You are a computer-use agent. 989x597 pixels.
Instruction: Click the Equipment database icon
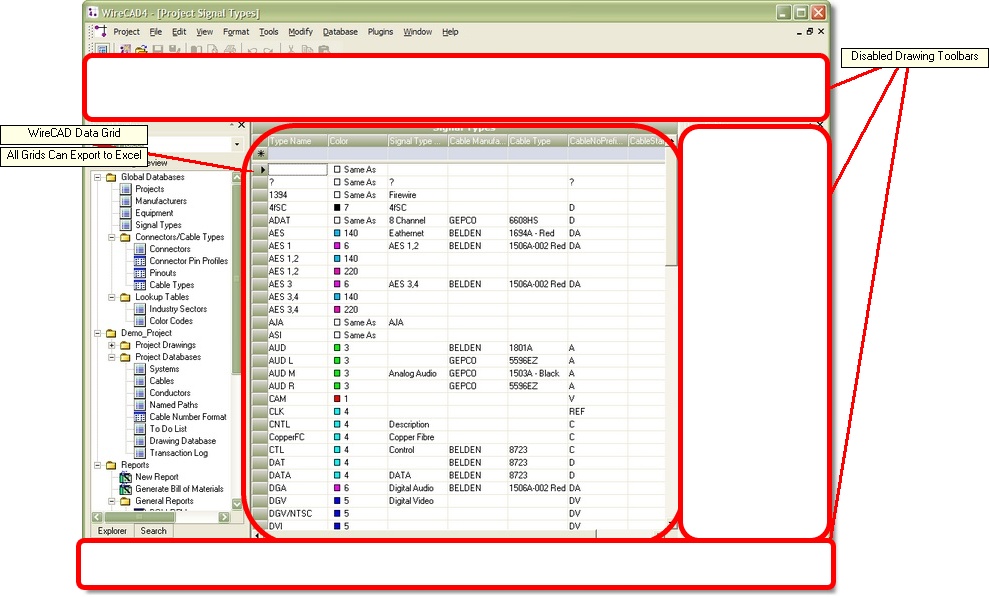[x=126, y=213]
